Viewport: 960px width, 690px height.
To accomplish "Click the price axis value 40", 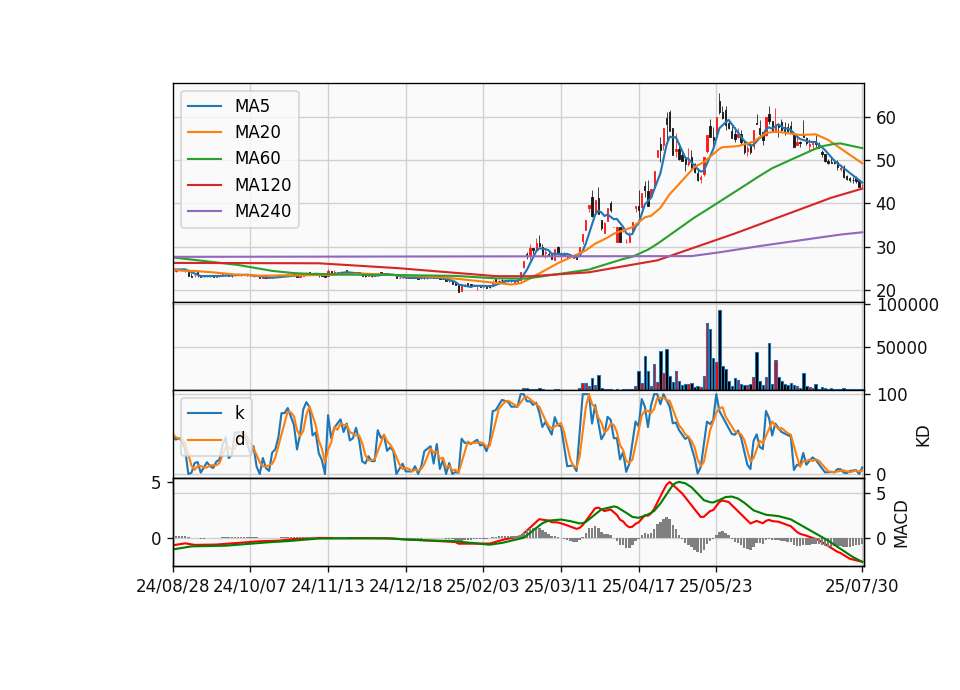I will (x=886, y=204).
